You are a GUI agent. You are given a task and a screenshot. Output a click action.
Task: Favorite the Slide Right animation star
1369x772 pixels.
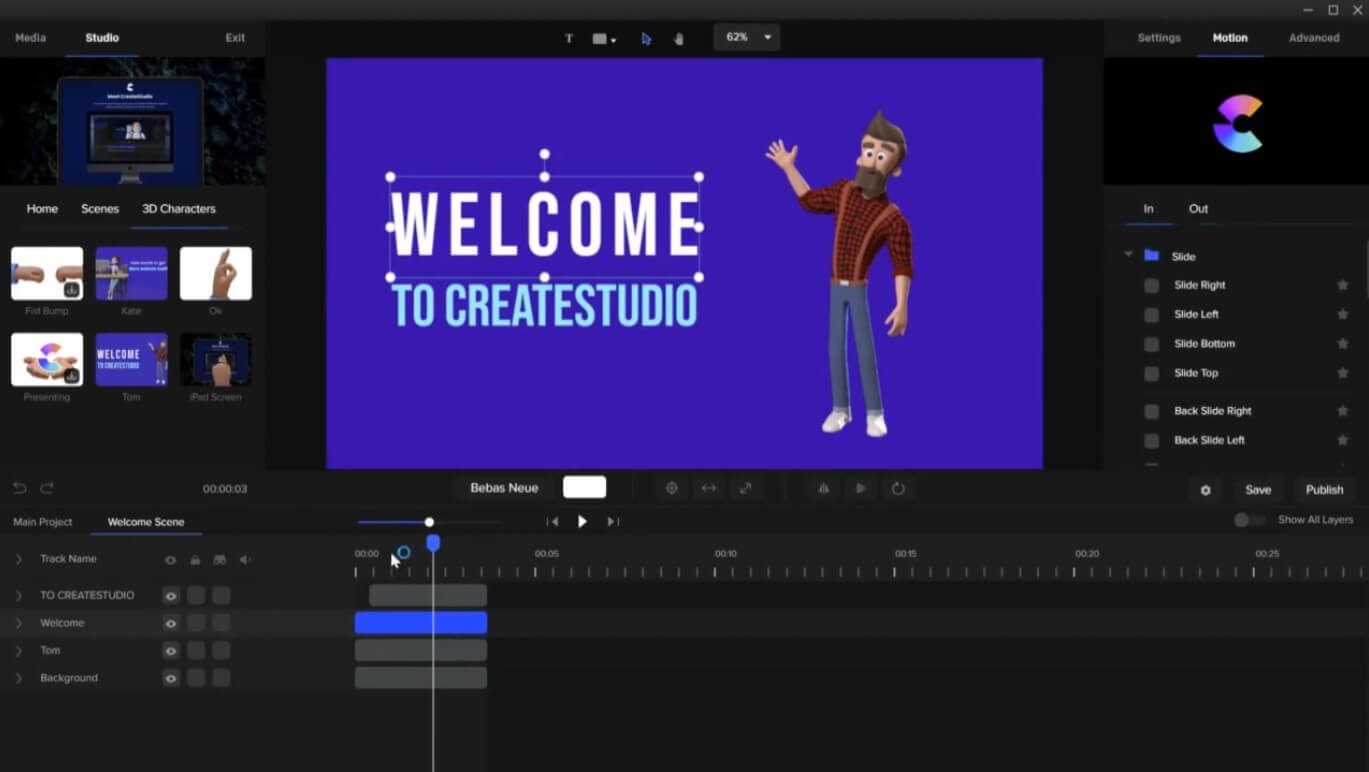coord(1343,285)
